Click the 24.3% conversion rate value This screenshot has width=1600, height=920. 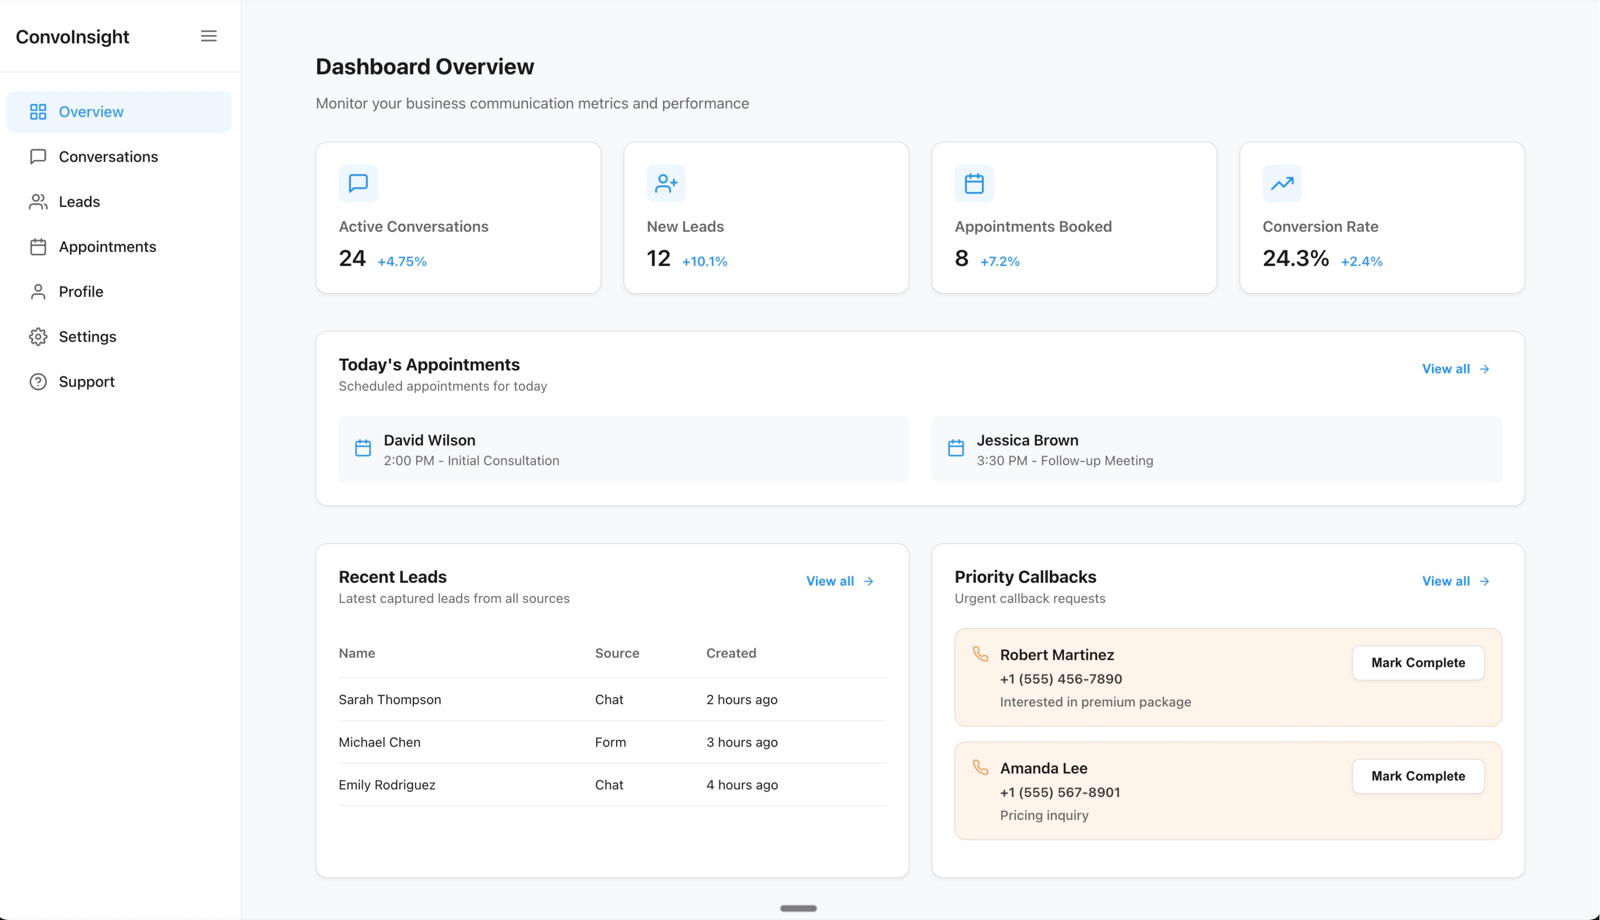click(1296, 259)
